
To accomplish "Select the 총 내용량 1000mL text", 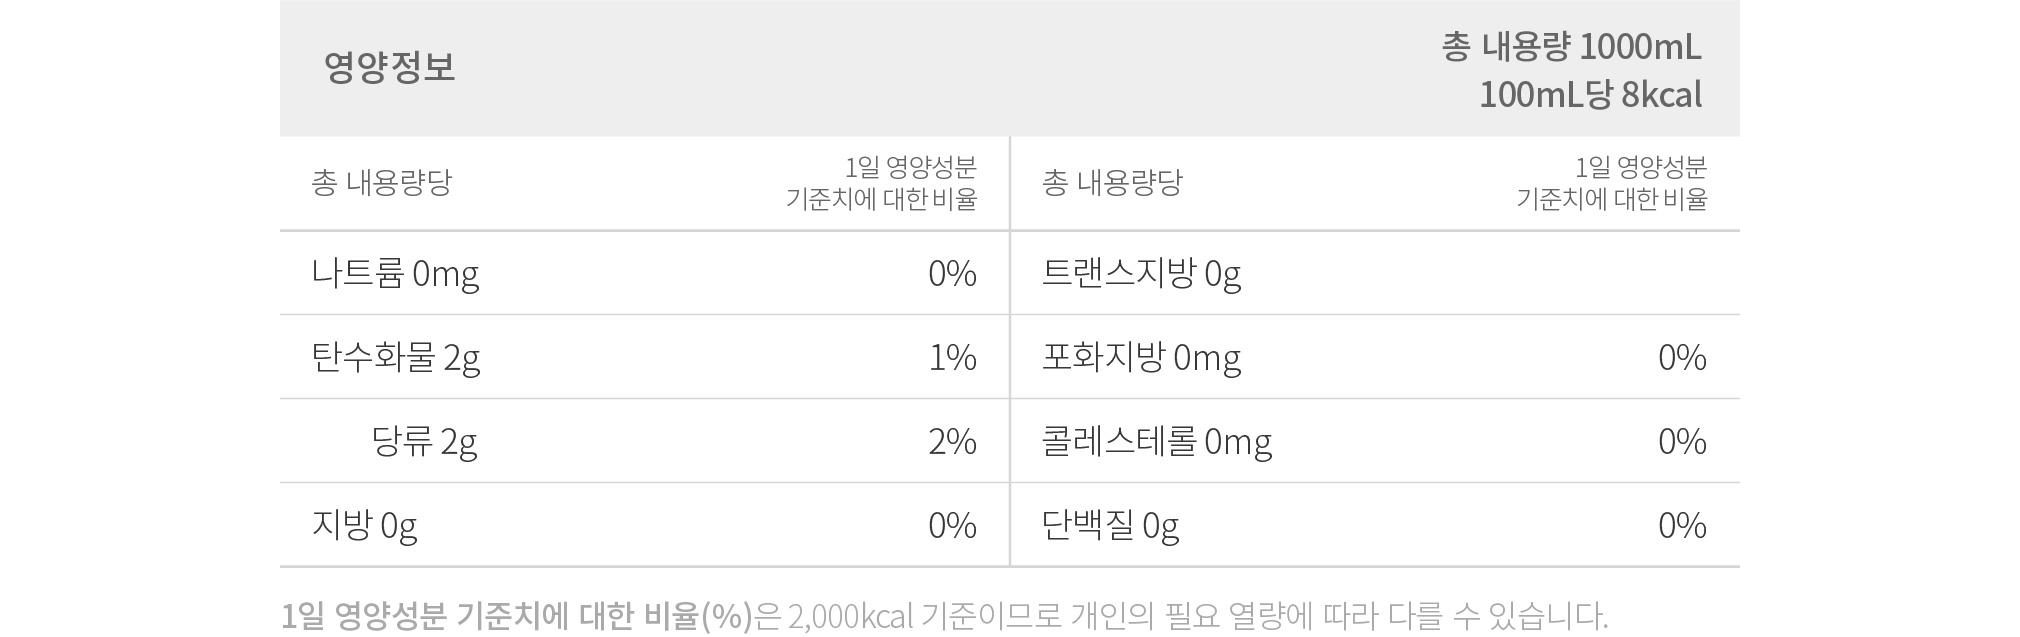I will click(1571, 47).
